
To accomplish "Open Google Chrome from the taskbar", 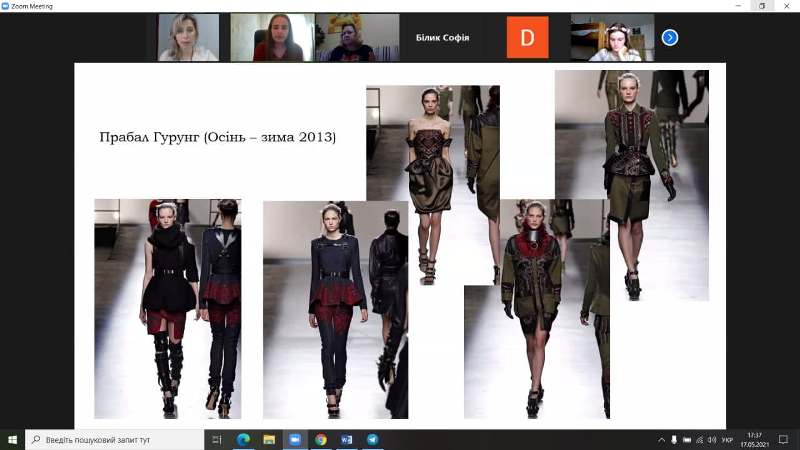I will tap(320, 439).
